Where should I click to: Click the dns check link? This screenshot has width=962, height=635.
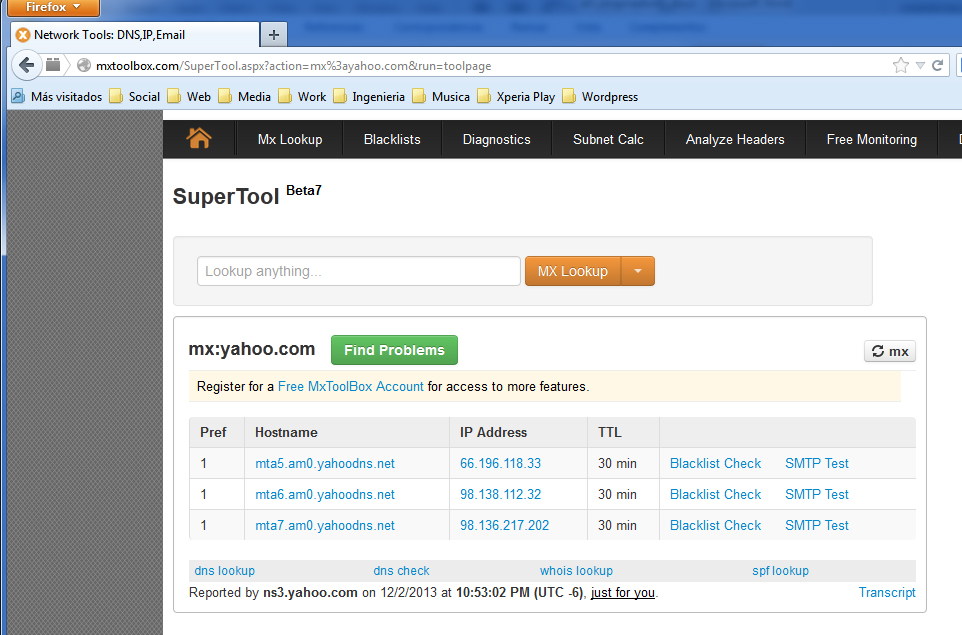(x=401, y=571)
